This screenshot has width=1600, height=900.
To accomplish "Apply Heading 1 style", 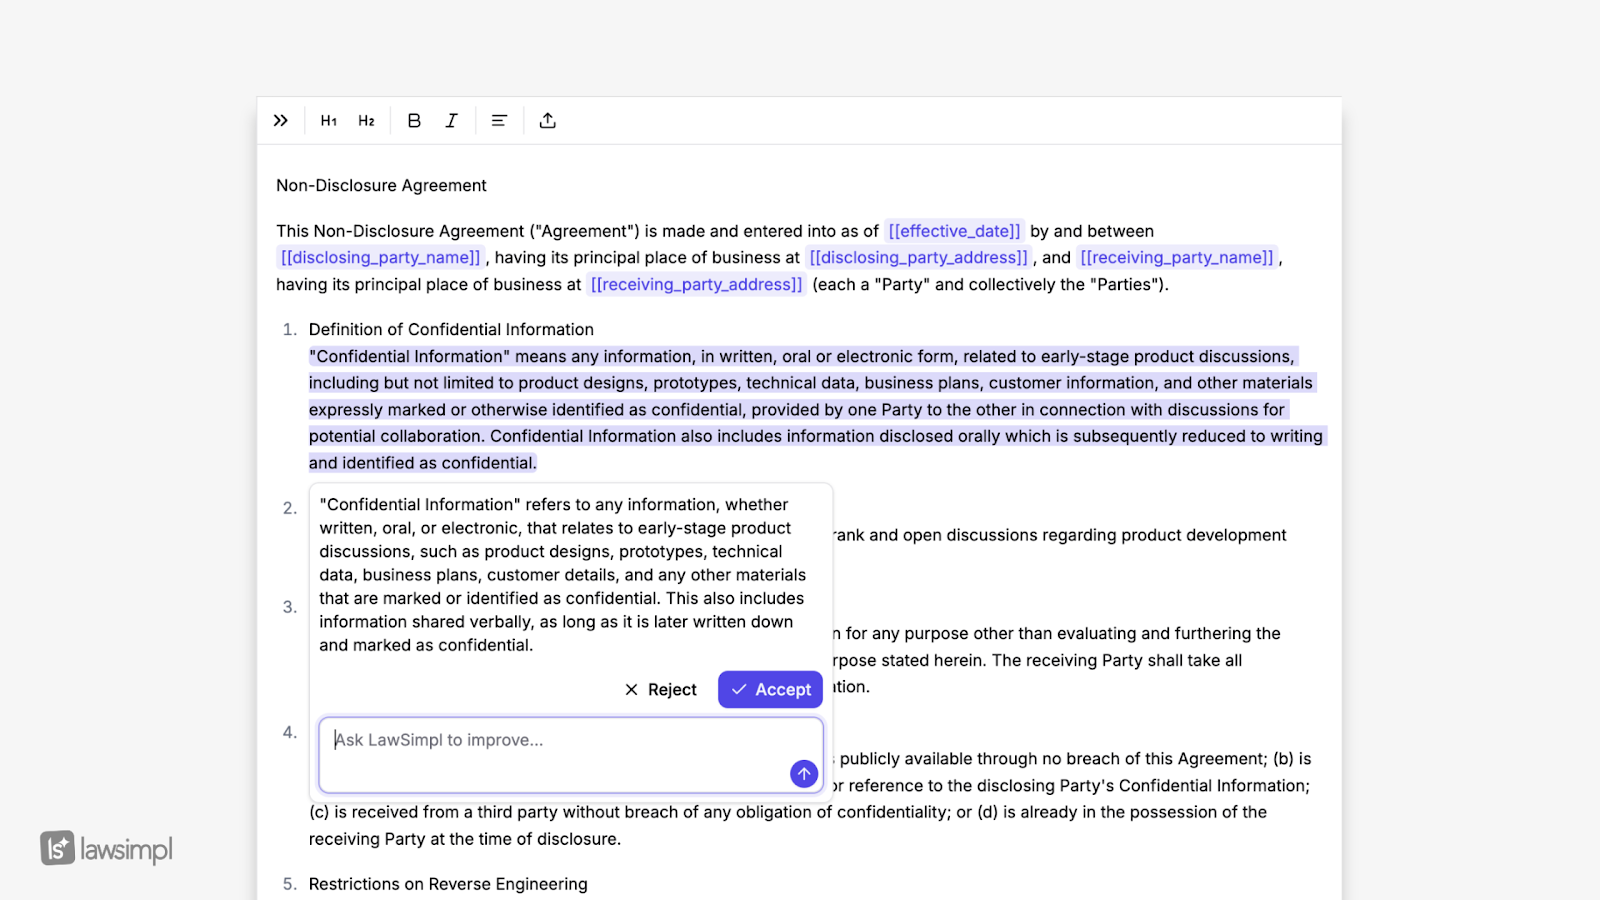I will (x=329, y=121).
